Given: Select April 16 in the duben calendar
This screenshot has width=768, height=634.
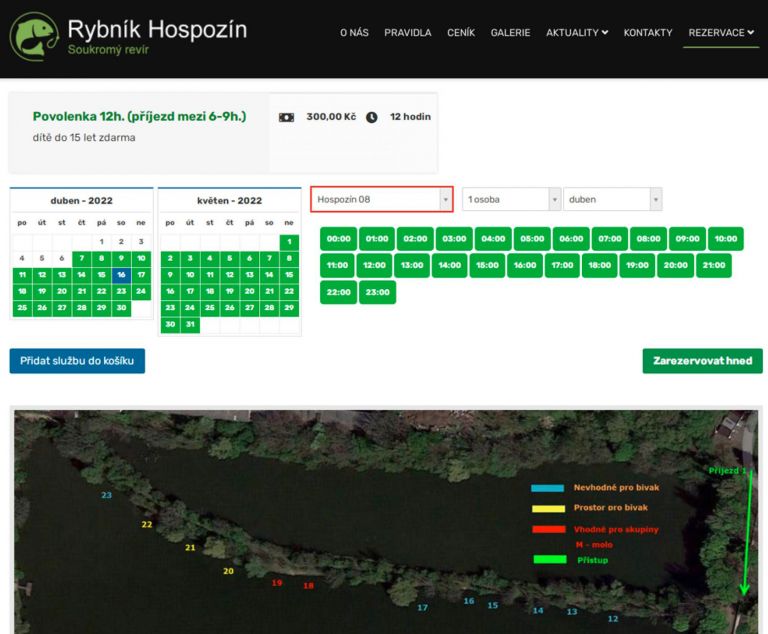Looking at the screenshot, I should pos(121,274).
